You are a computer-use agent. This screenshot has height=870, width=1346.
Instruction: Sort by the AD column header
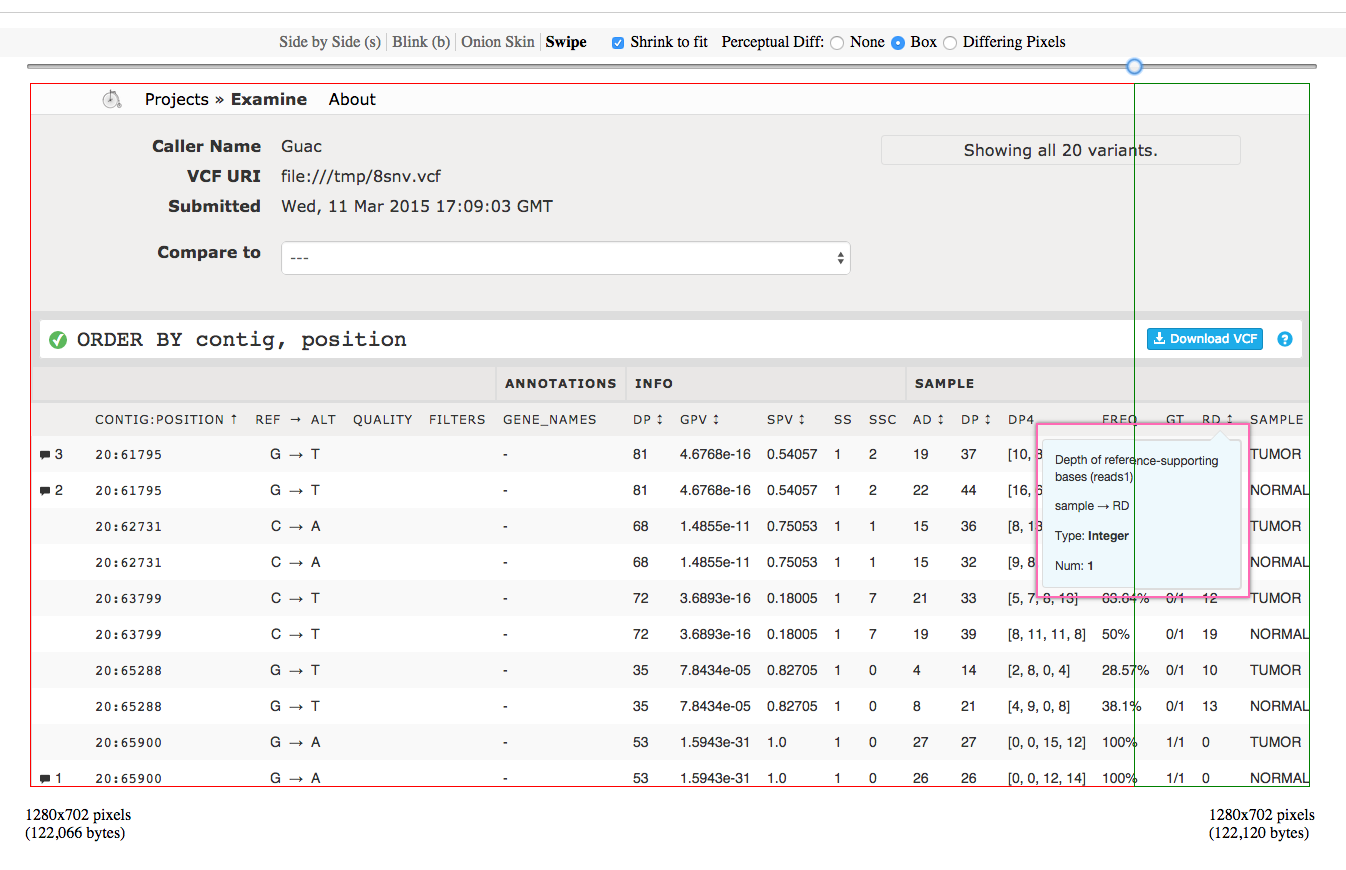928,420
